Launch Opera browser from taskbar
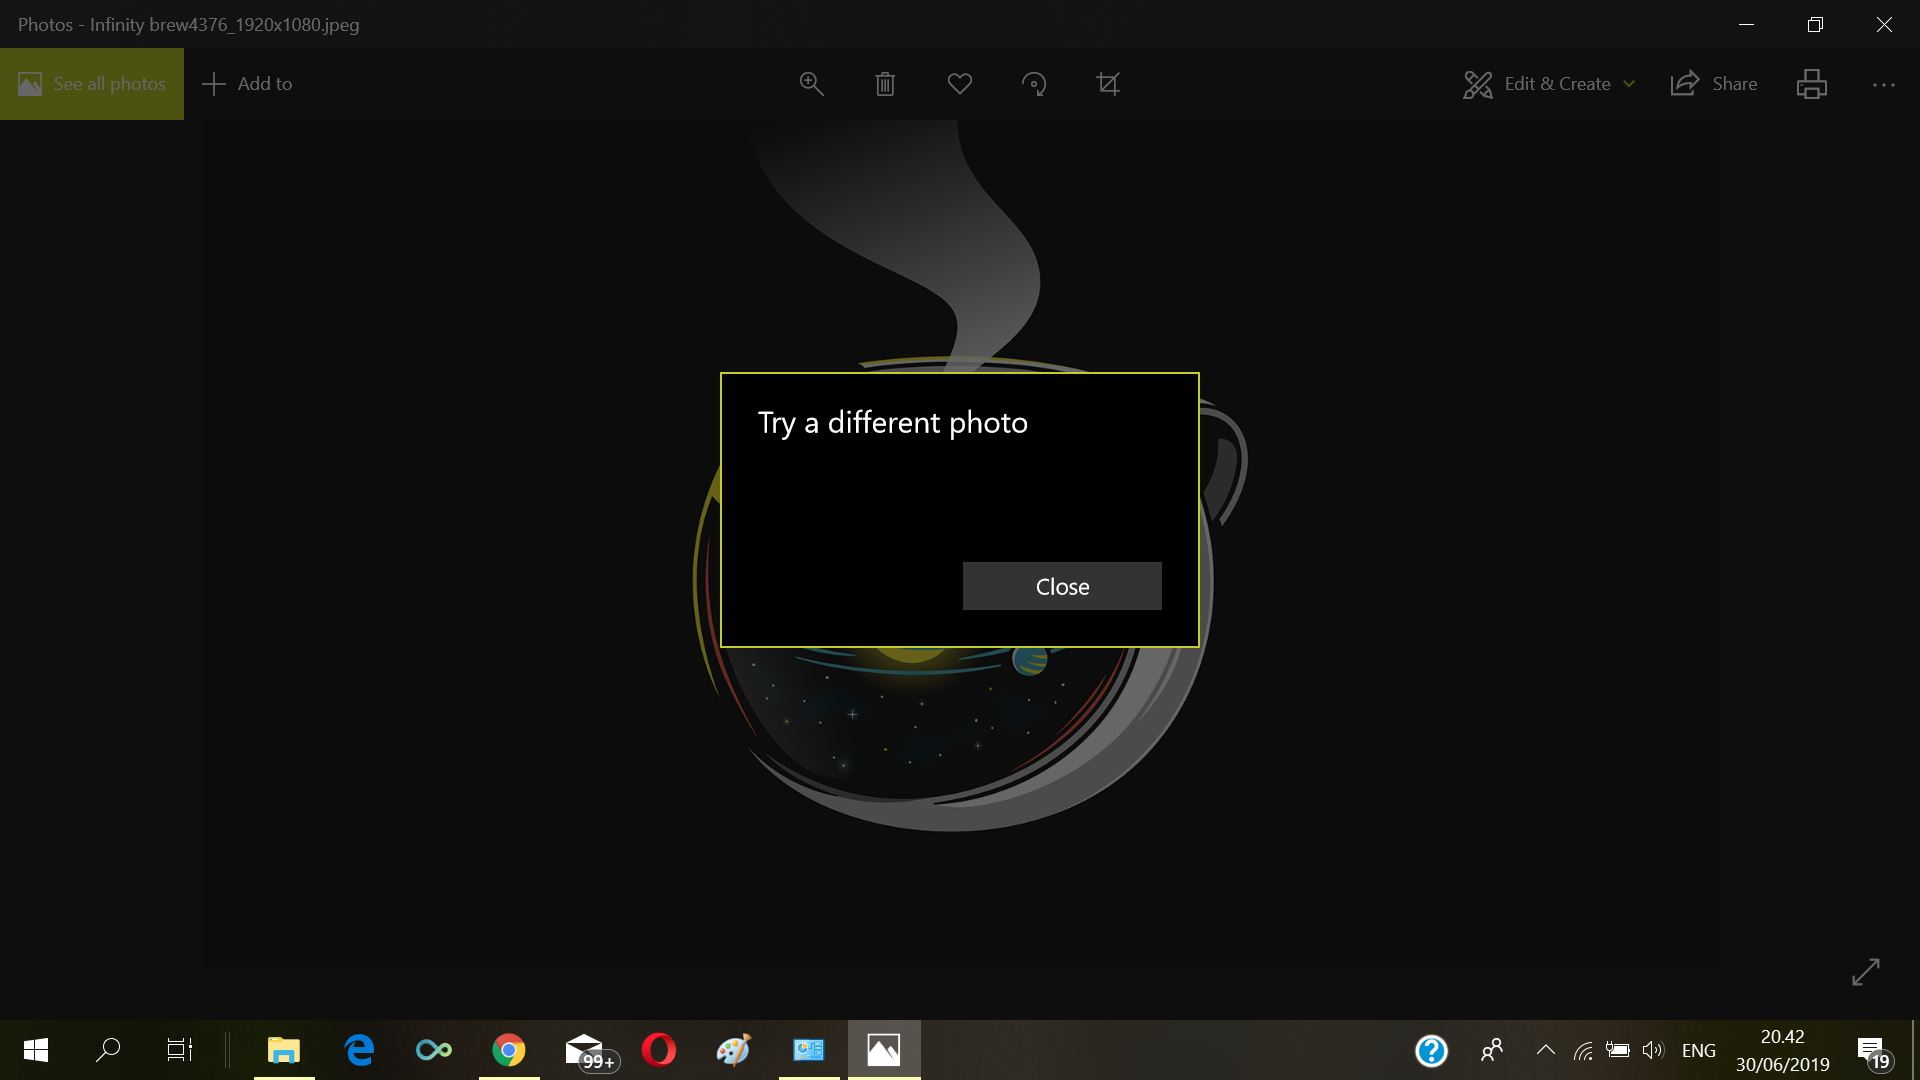This screenshot has height=1080, width=1920. coord(659,1050)
